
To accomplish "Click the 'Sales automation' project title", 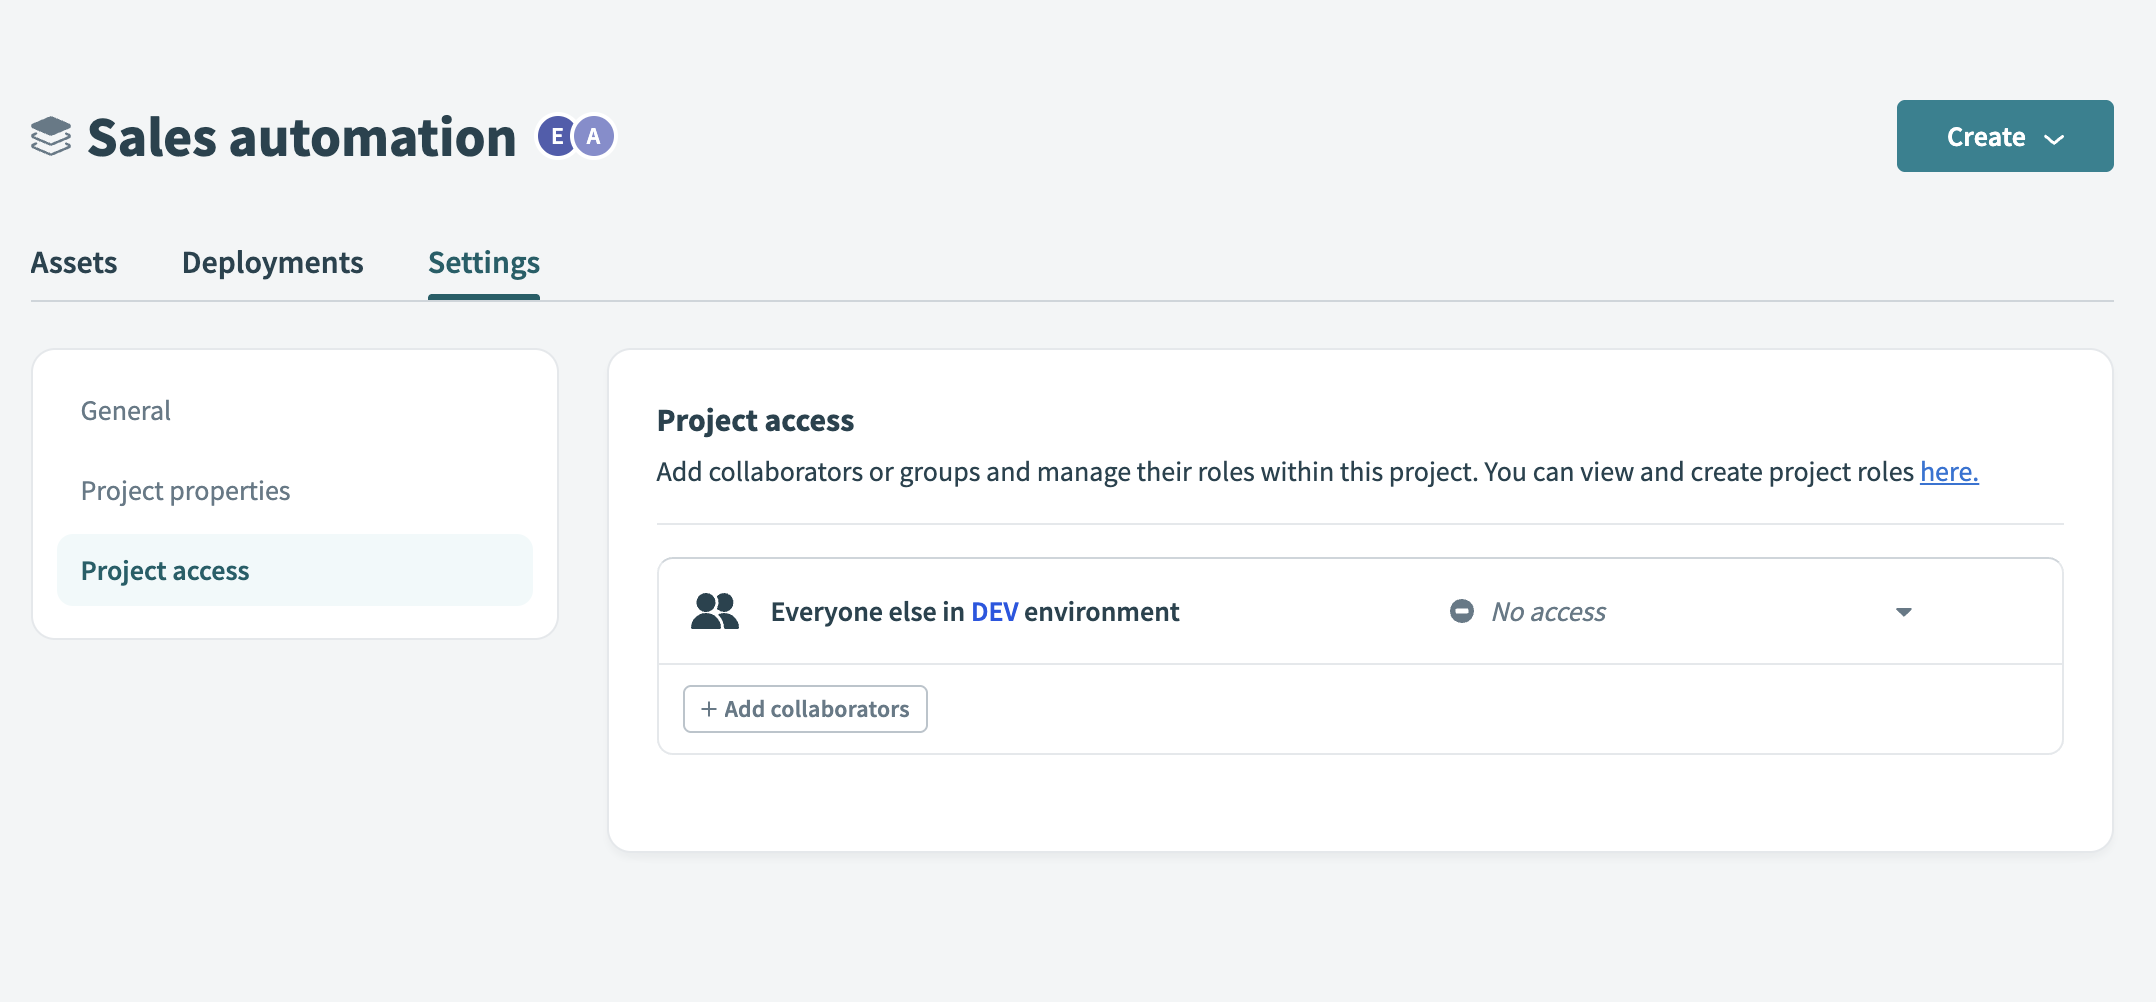I will 301,137.
